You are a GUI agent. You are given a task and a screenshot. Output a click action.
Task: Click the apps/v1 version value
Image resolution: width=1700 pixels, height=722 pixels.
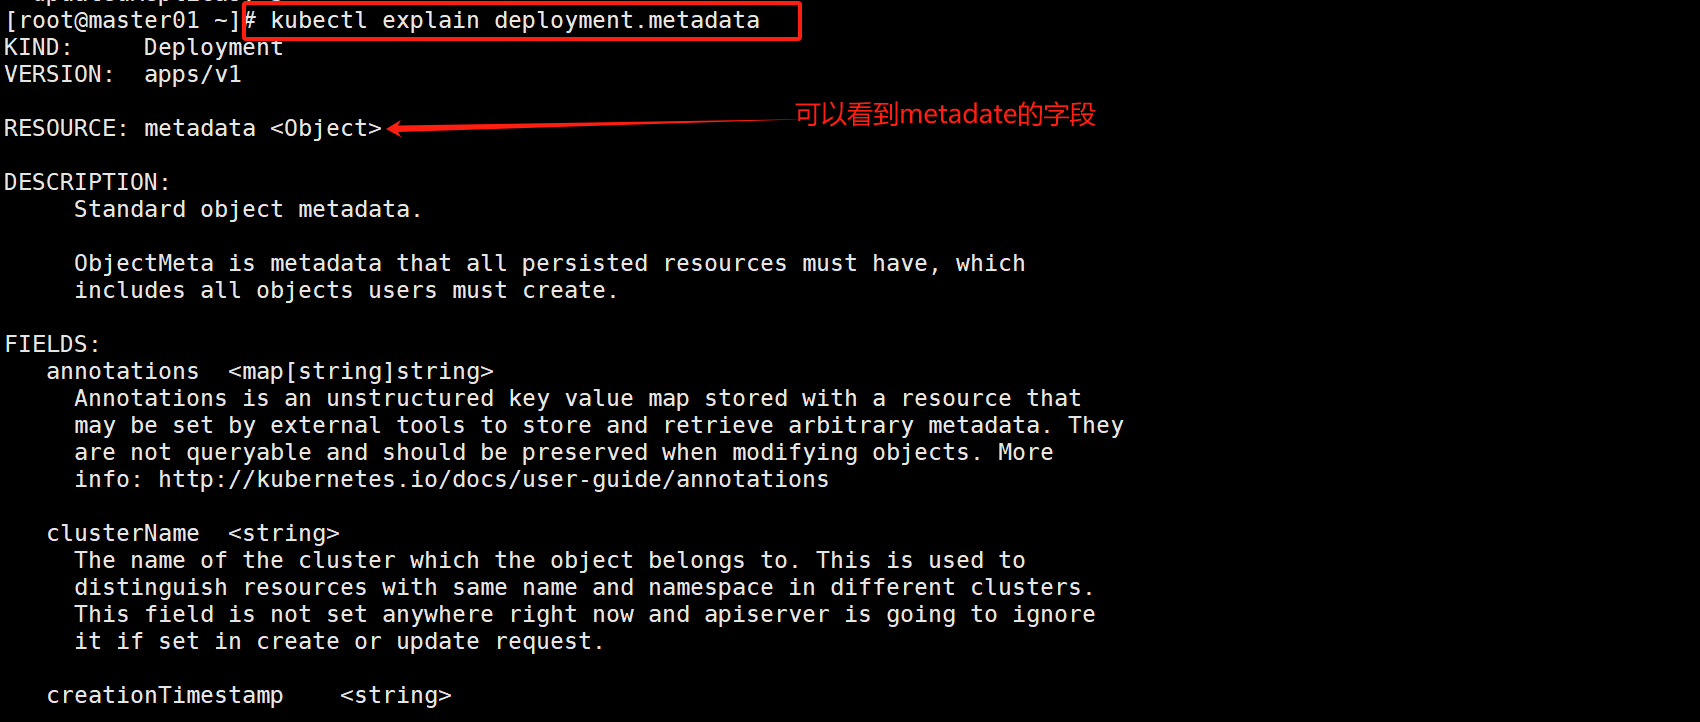[193, 75]
